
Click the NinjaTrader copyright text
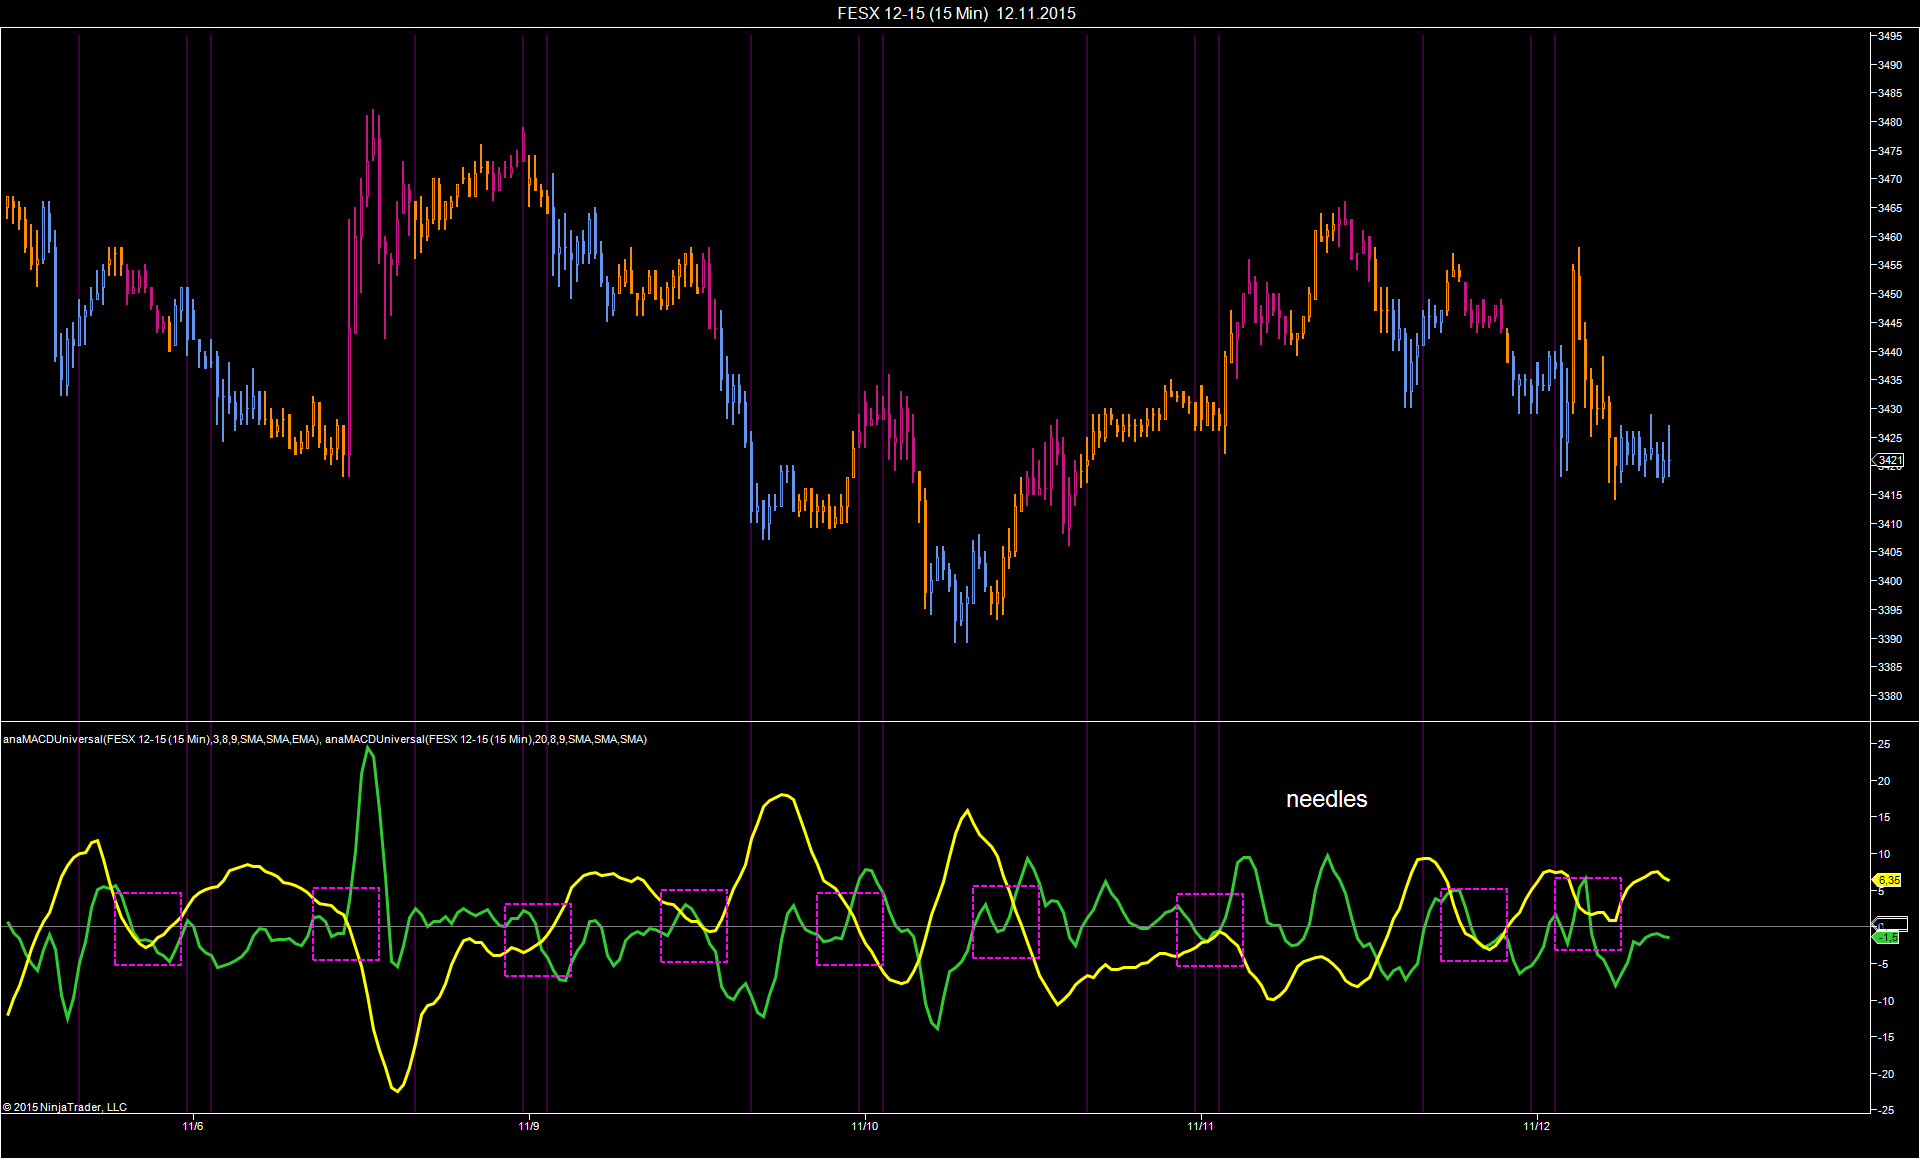click(65, 1107)
